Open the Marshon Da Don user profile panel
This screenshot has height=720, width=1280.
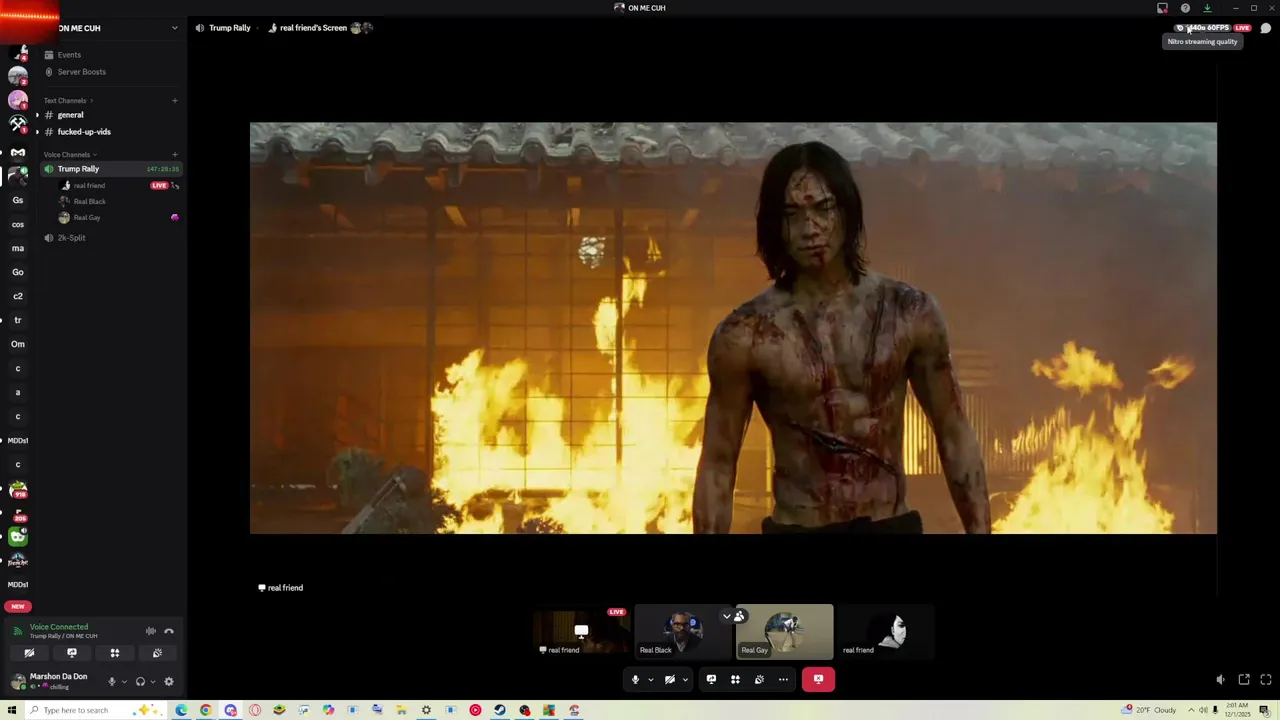pyautogui.click(x=50, y=681)
